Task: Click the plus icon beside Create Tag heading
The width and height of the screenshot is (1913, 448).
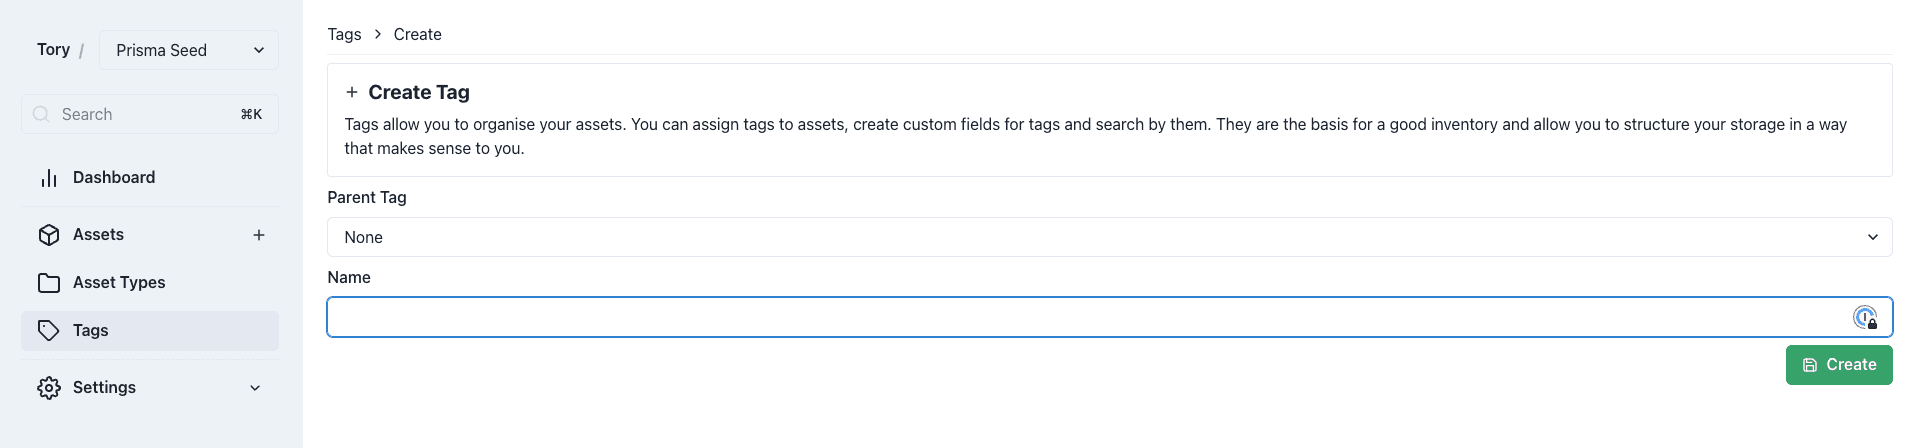Action: [352, 92]
